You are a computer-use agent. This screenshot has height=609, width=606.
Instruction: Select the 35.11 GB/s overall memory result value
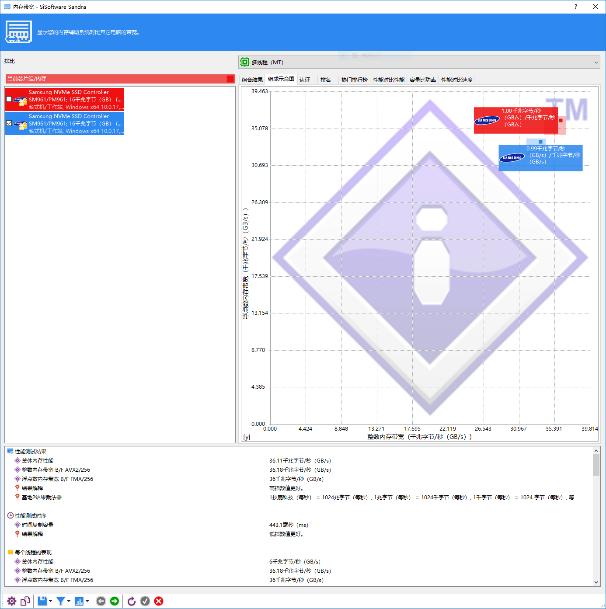300,461
